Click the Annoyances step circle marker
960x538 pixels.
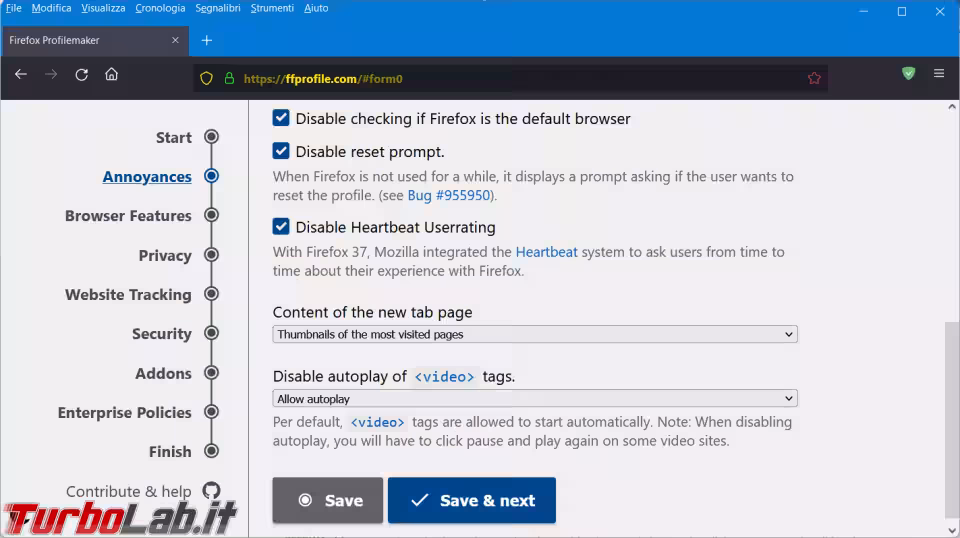(x=211, y=176)
